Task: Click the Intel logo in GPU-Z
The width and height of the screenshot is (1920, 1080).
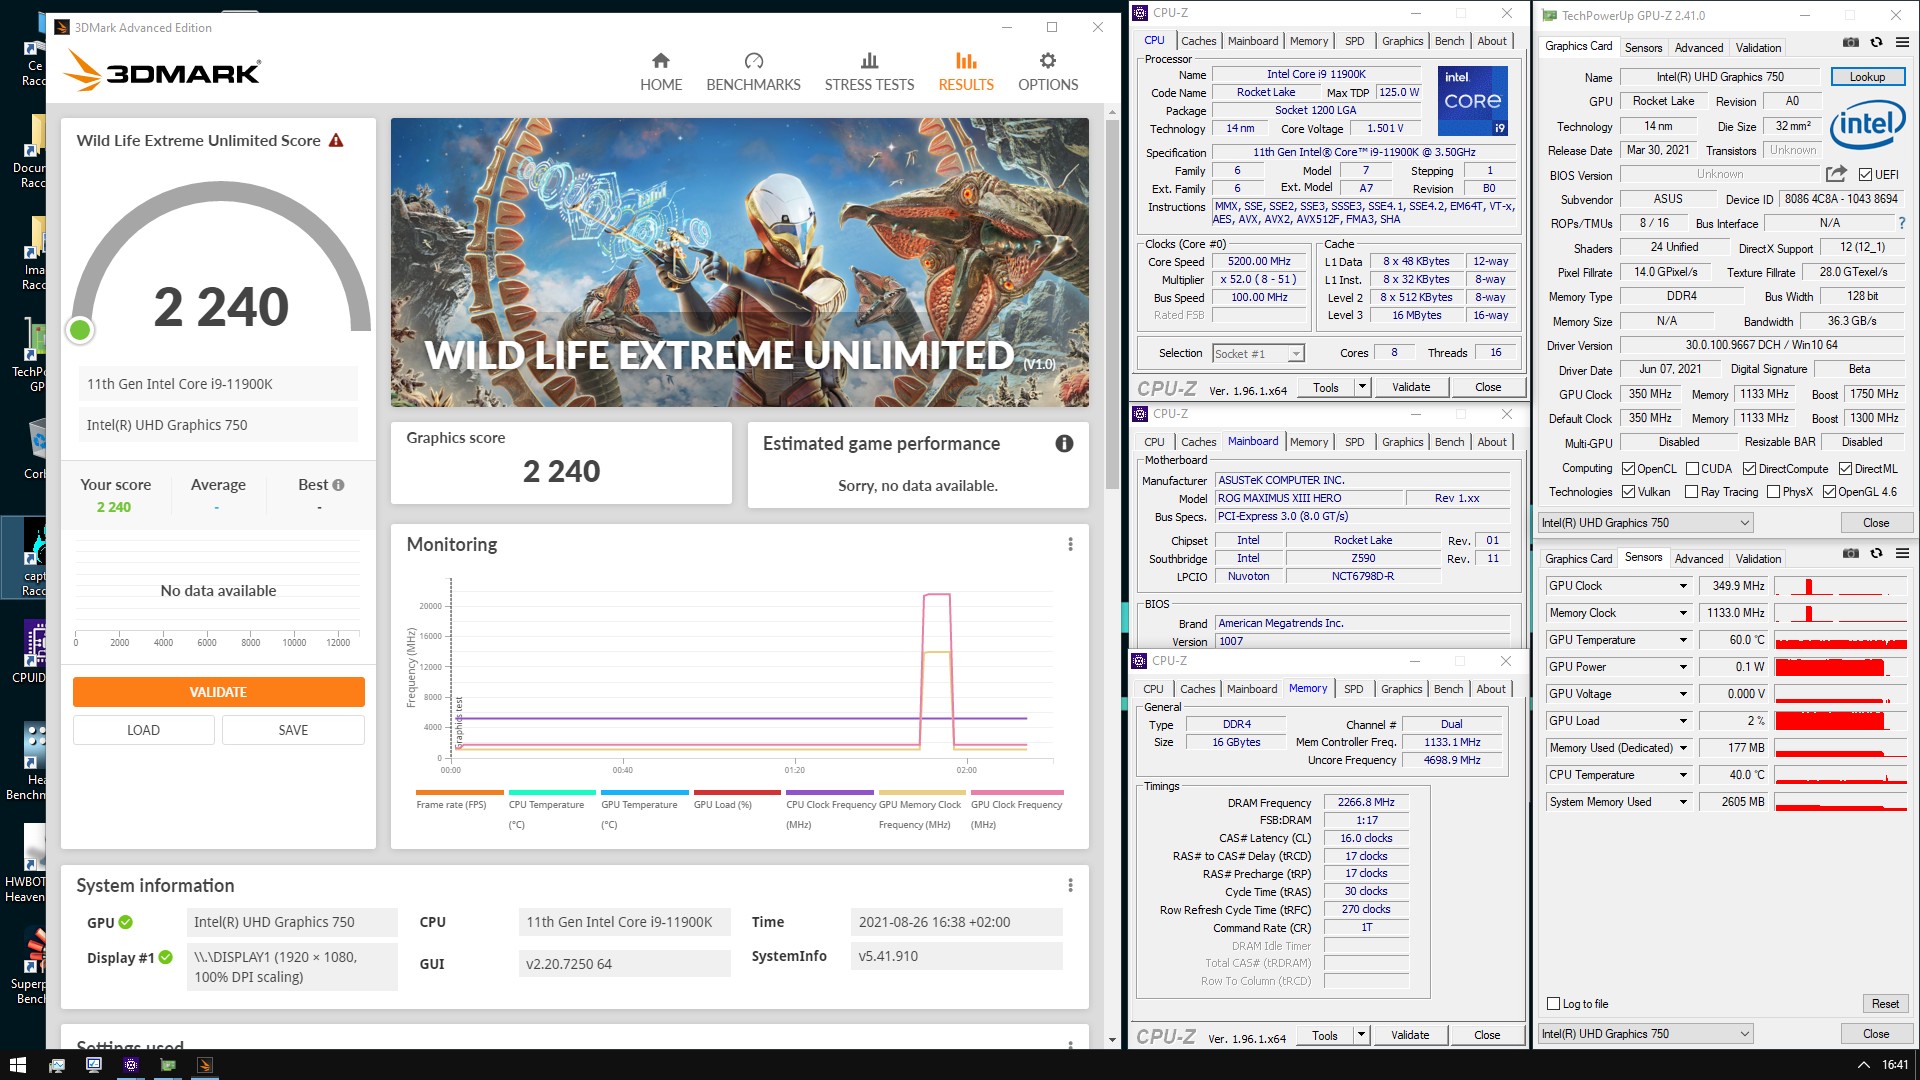Action: [1867, 125]
